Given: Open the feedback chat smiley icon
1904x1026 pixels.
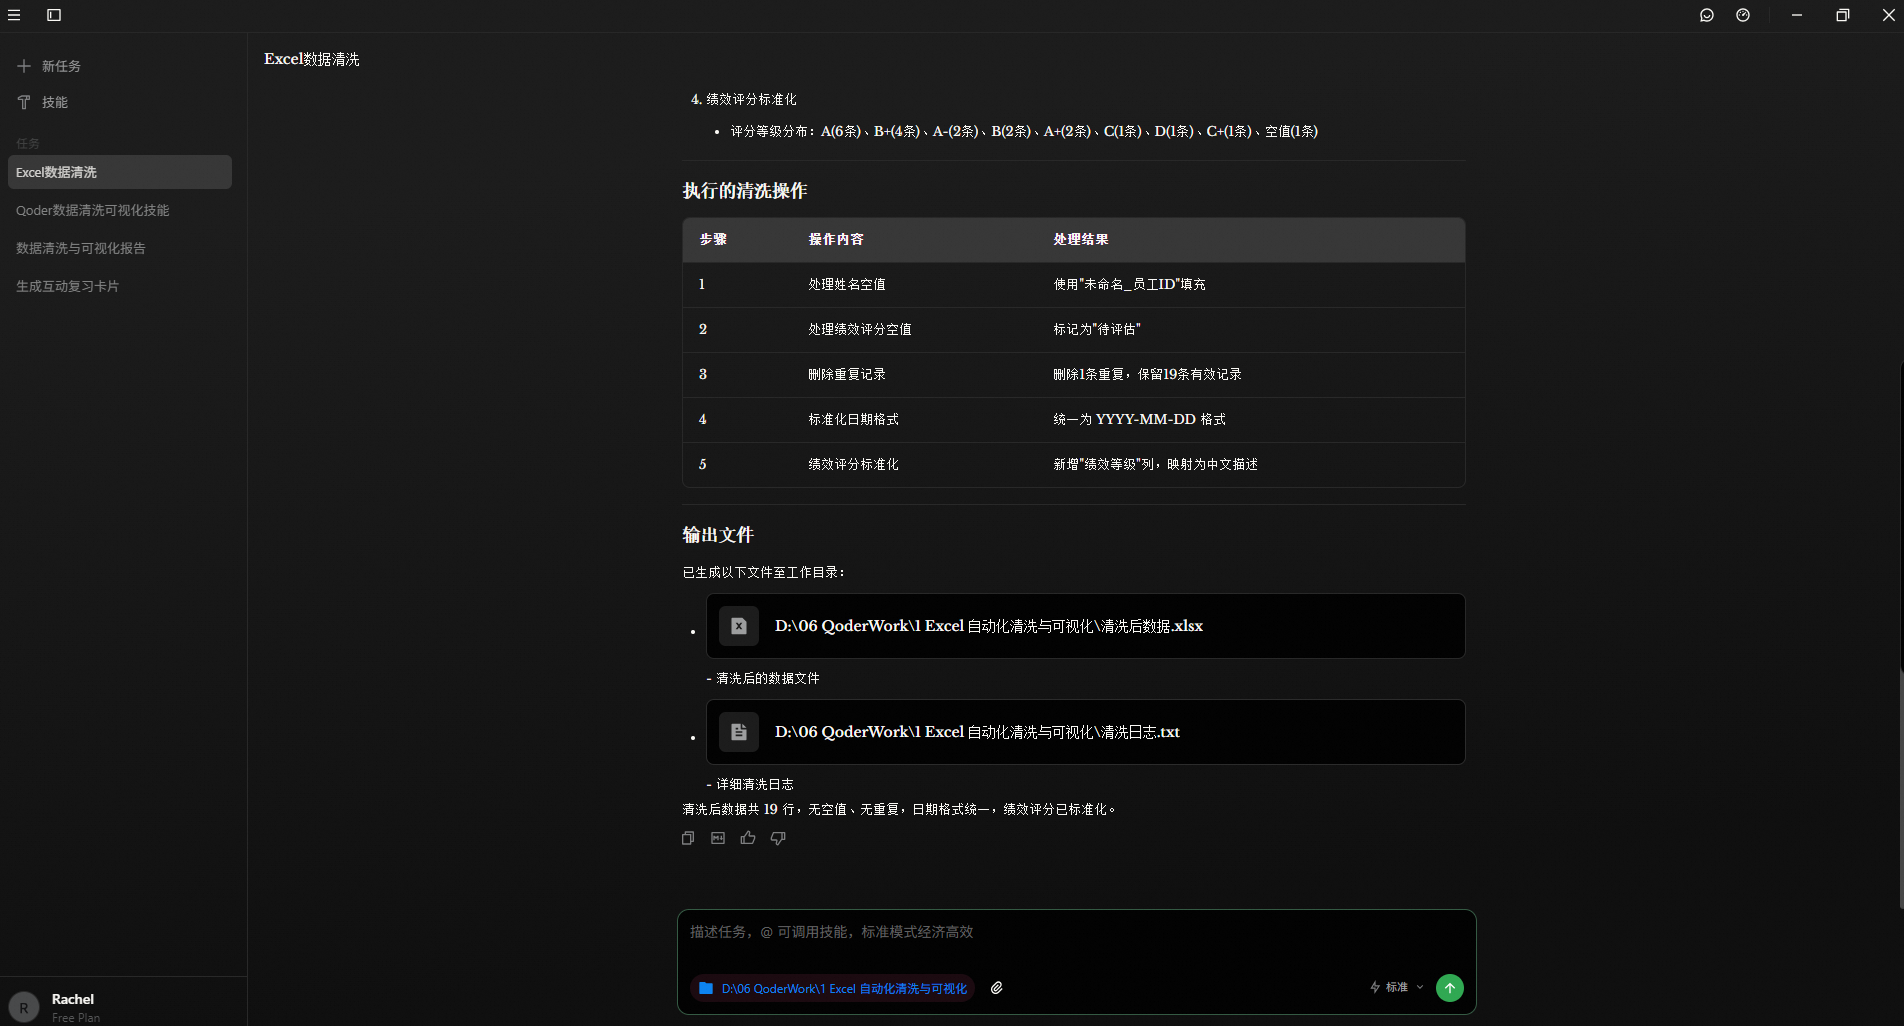Looking at the screenshot, I should (x=1707, y=15).
